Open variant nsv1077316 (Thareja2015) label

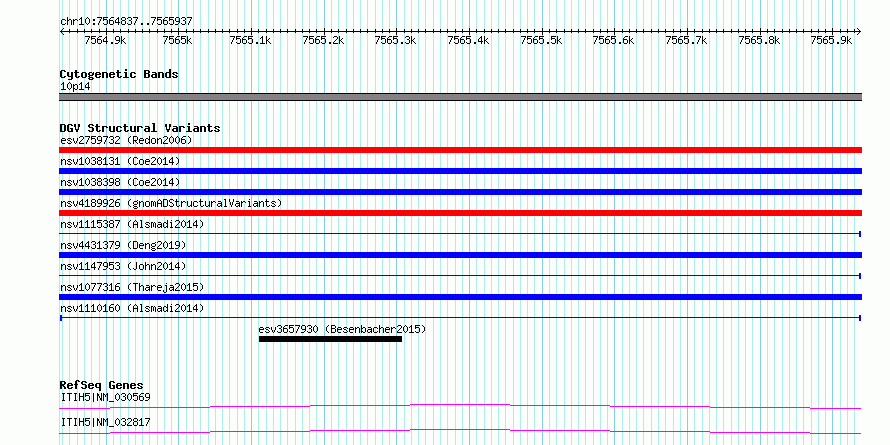coord(132,287)
